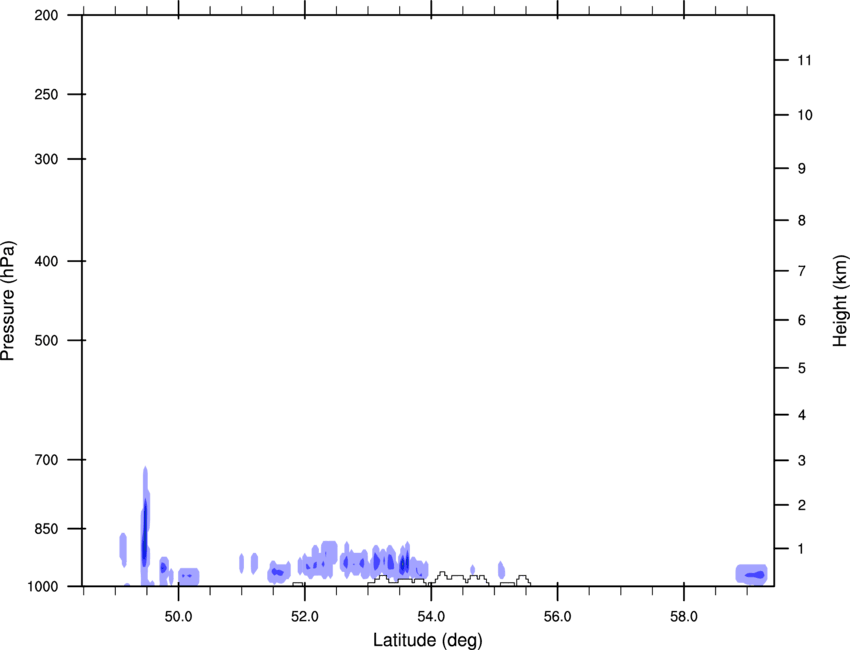Click the terrain outline peak near 55.5 latitude
Screen dimensions: 850x650
click(x=523, y=580)
